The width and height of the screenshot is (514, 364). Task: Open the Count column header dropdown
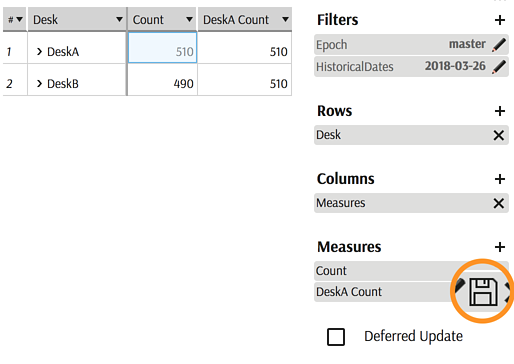coord(189,19)
